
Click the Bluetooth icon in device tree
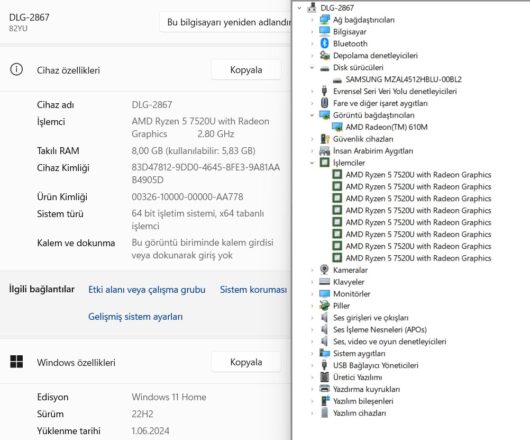click(324, 43)
